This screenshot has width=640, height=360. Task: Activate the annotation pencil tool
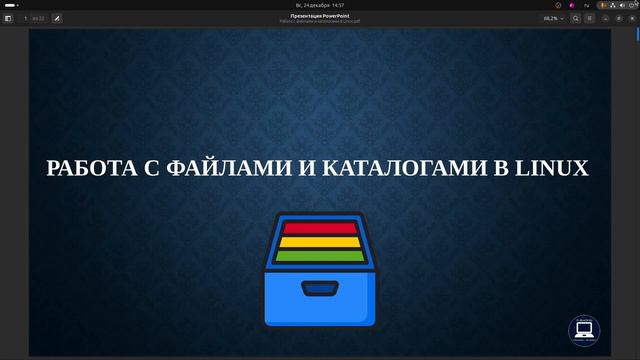(57, 18)
